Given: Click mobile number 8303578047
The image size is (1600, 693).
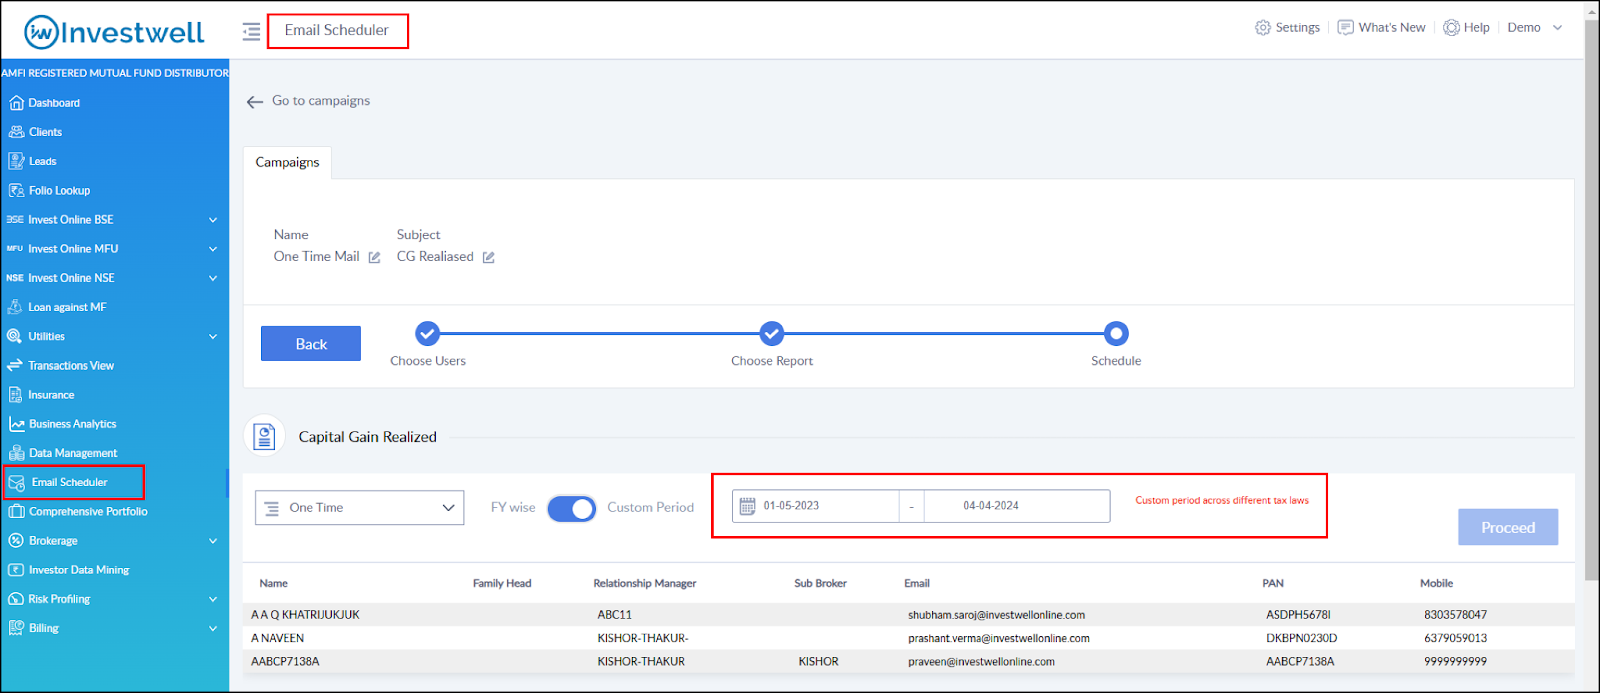Looking at the screenshot, I should (x=1455, y=615).
